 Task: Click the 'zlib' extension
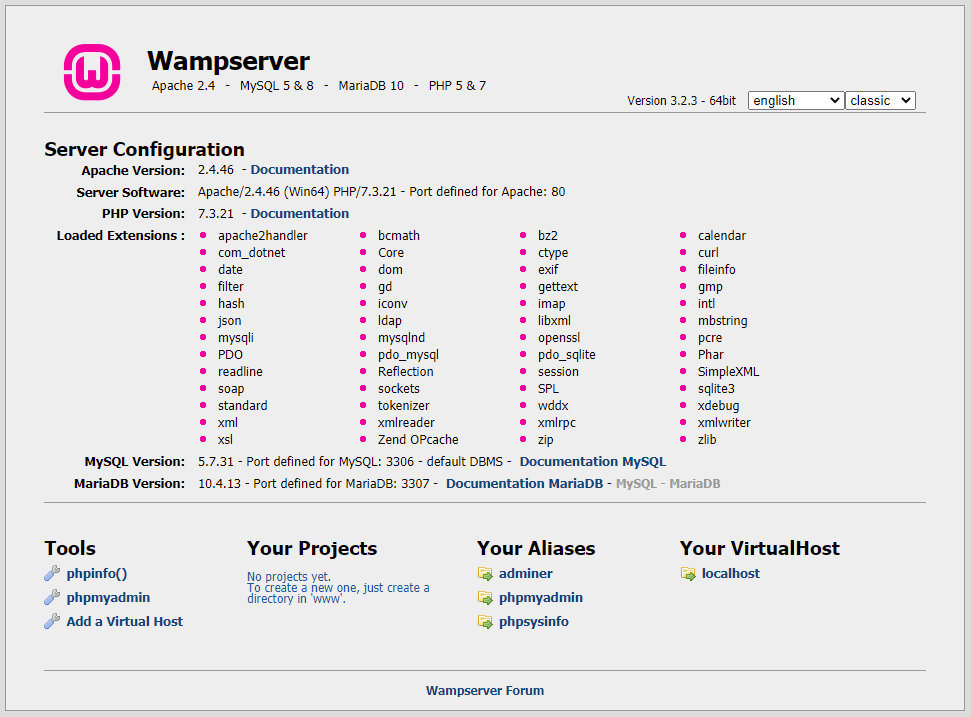point(707,440)
